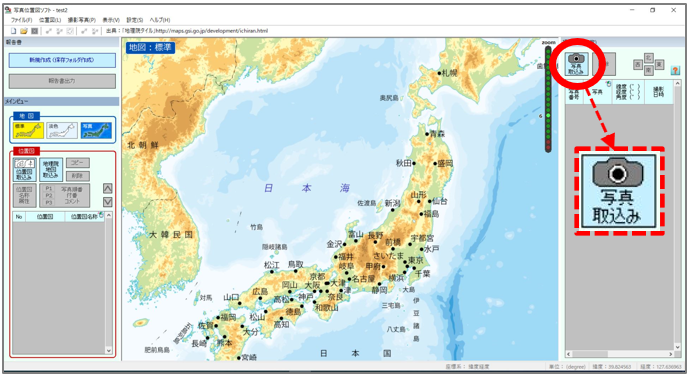Click 新規作成 (保存フォルダ作成) button
Viewport: 689px width, 376px height.
(62, 60)
